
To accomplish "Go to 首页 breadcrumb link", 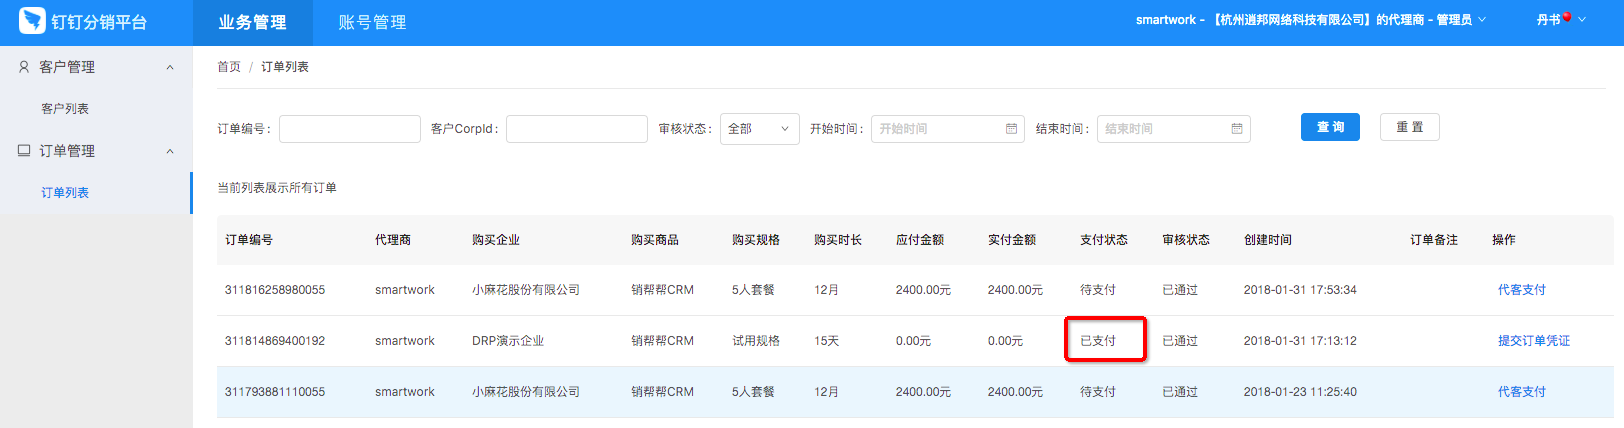I will tap(229, 67).
